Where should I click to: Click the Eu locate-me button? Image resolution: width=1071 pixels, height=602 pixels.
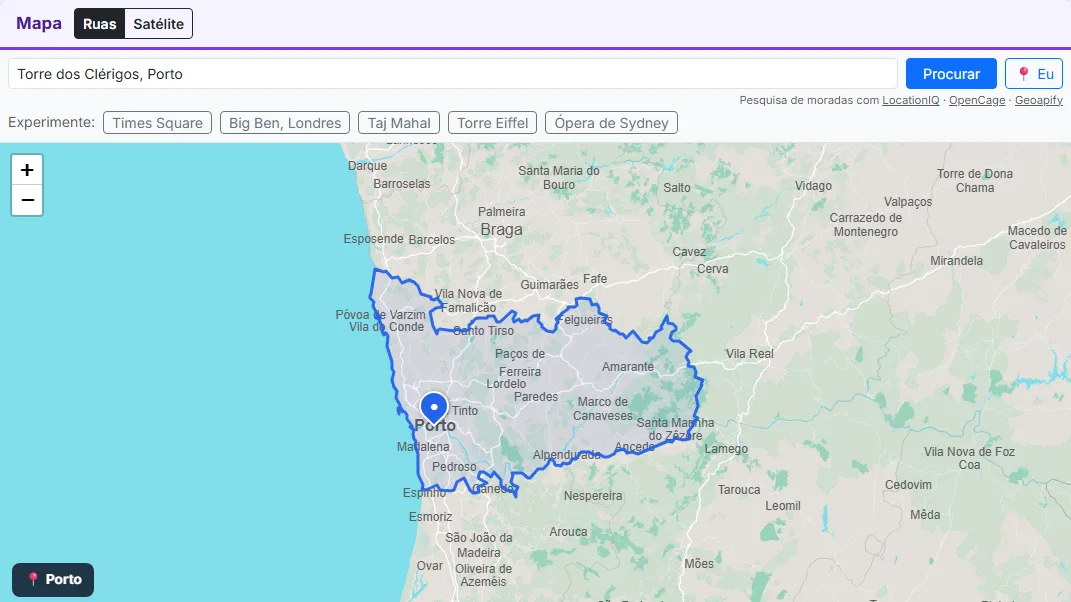pyautogui.click(x=1034, y=74)
